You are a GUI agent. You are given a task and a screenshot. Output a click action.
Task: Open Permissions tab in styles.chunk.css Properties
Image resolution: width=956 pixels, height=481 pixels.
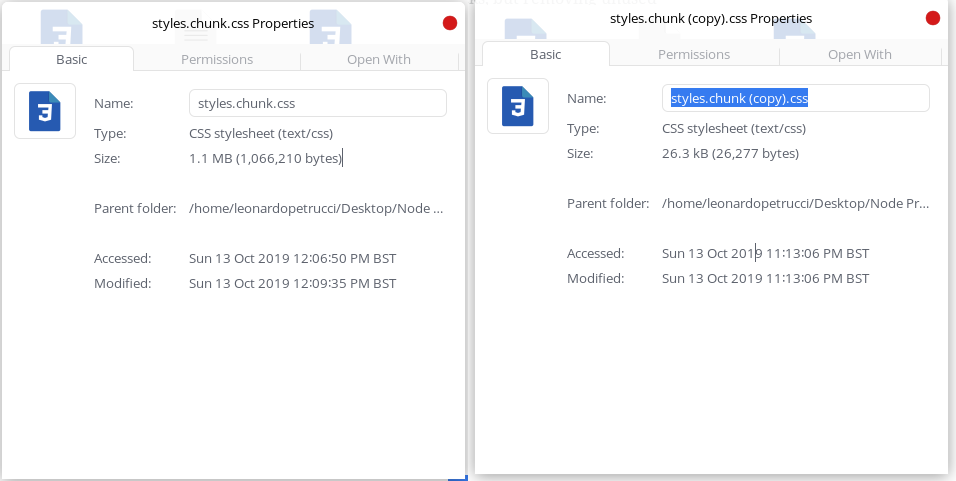coord(217,60)
